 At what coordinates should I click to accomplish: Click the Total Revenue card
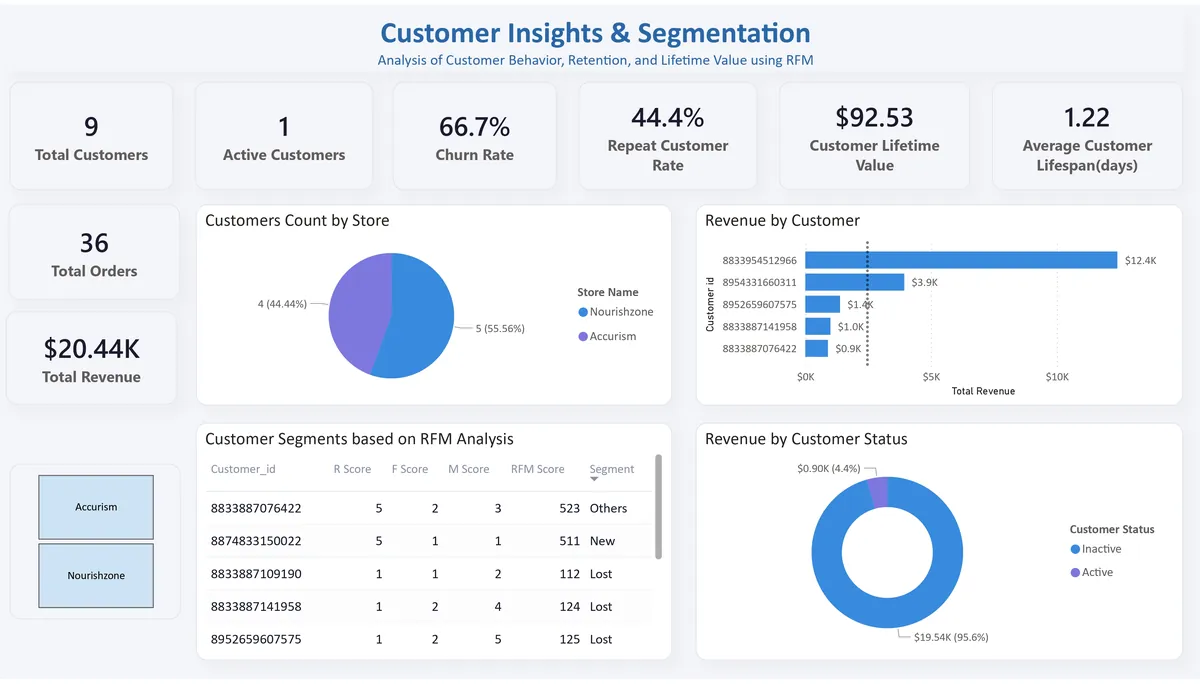[x=91, y=358]
